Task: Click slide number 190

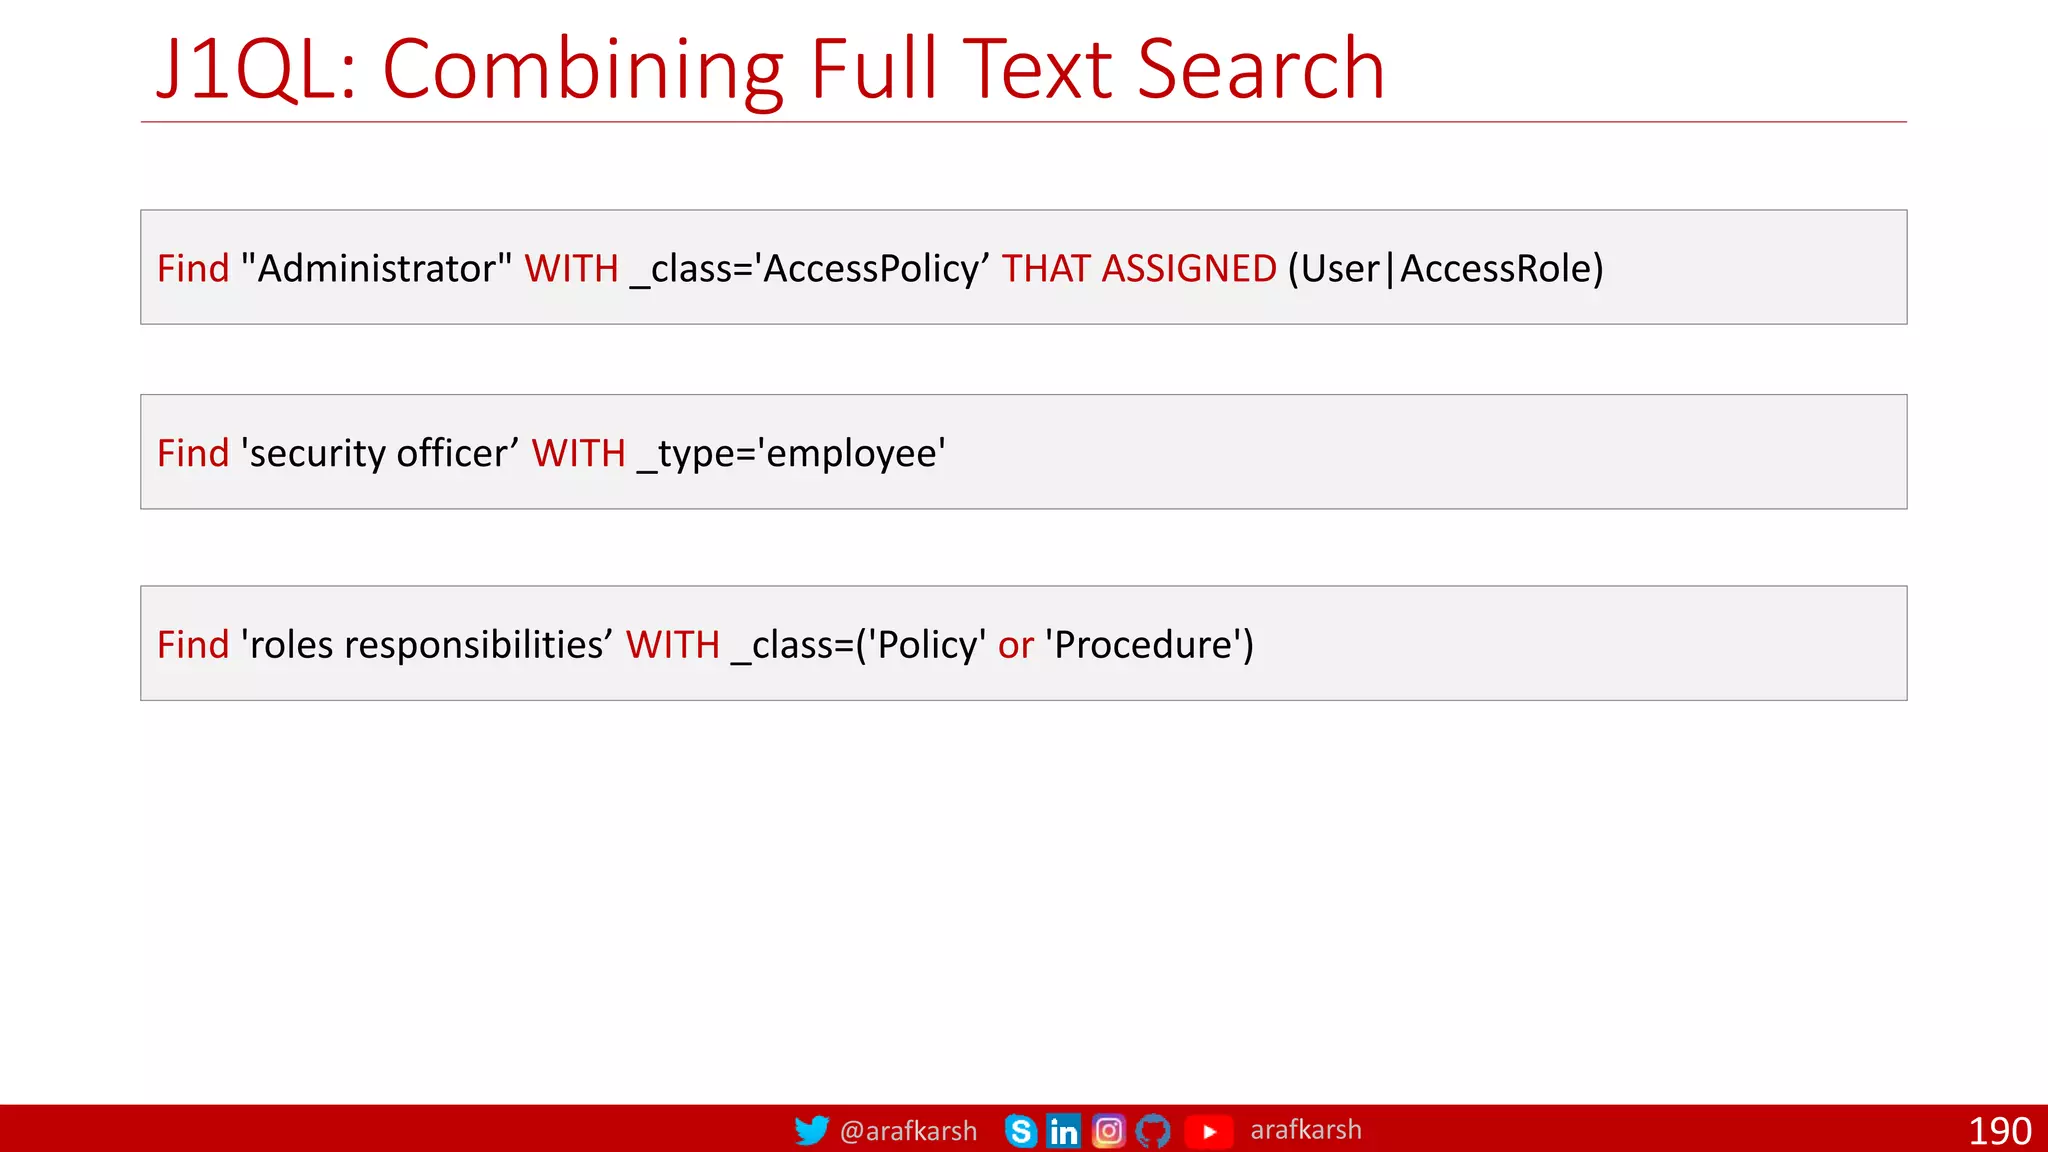Action: click(1999, 1131)
